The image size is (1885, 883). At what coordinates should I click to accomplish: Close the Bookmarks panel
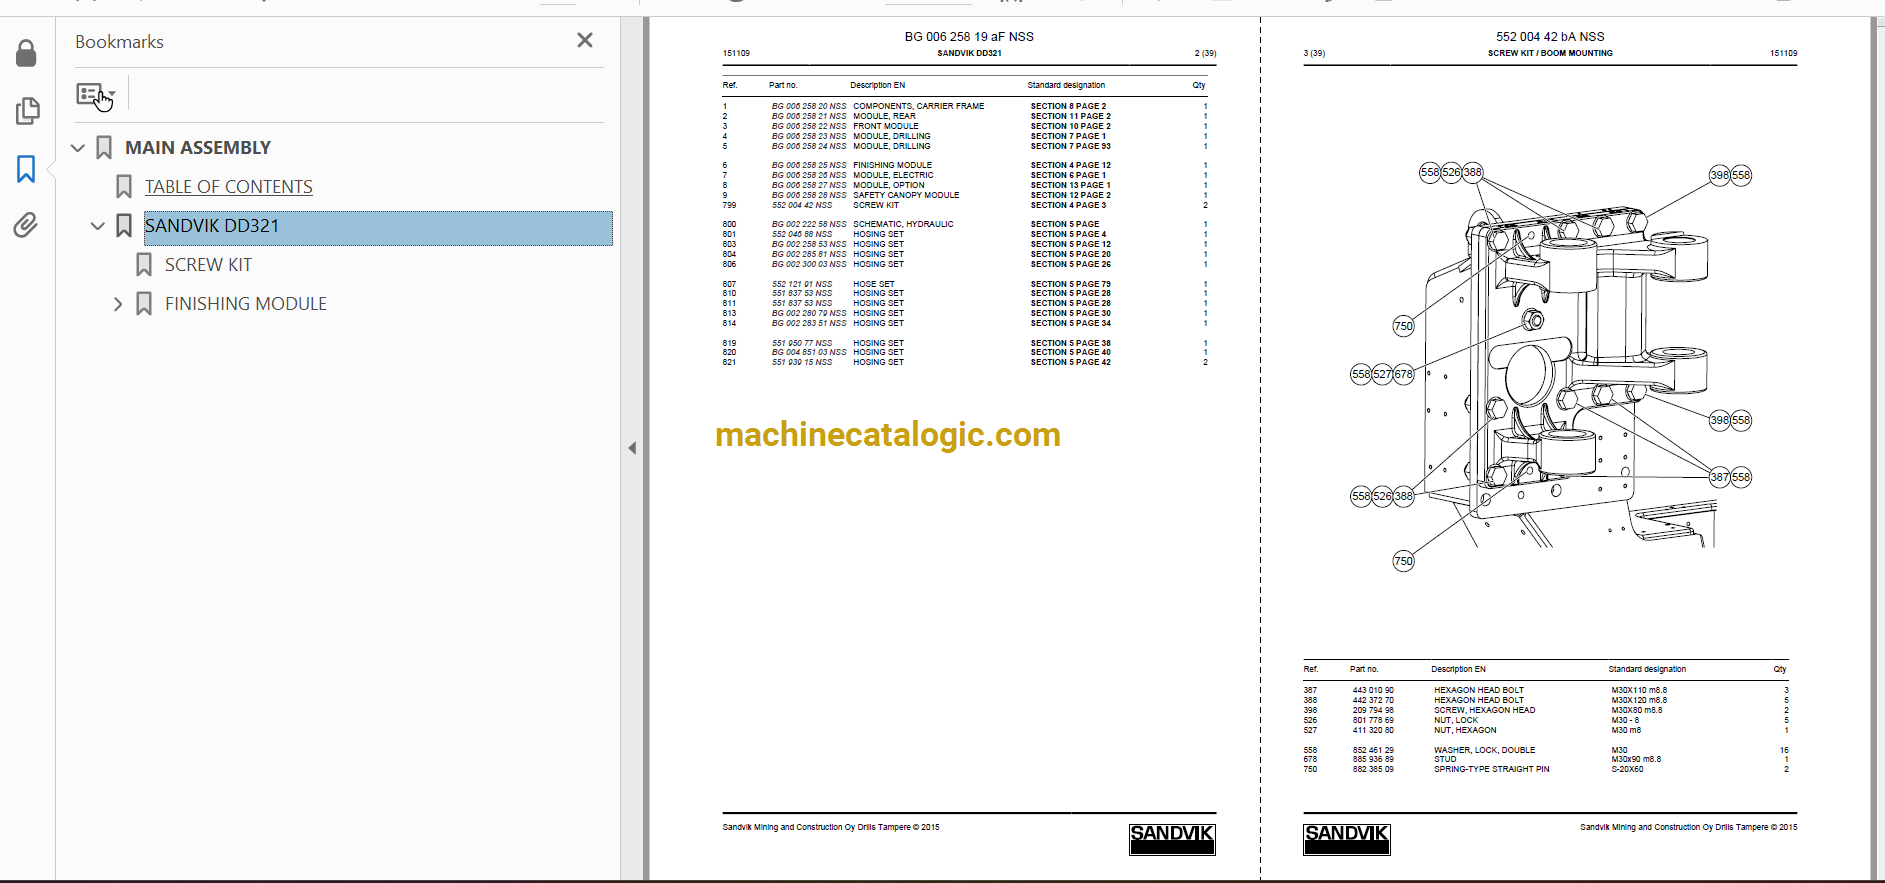pos(585,40)
